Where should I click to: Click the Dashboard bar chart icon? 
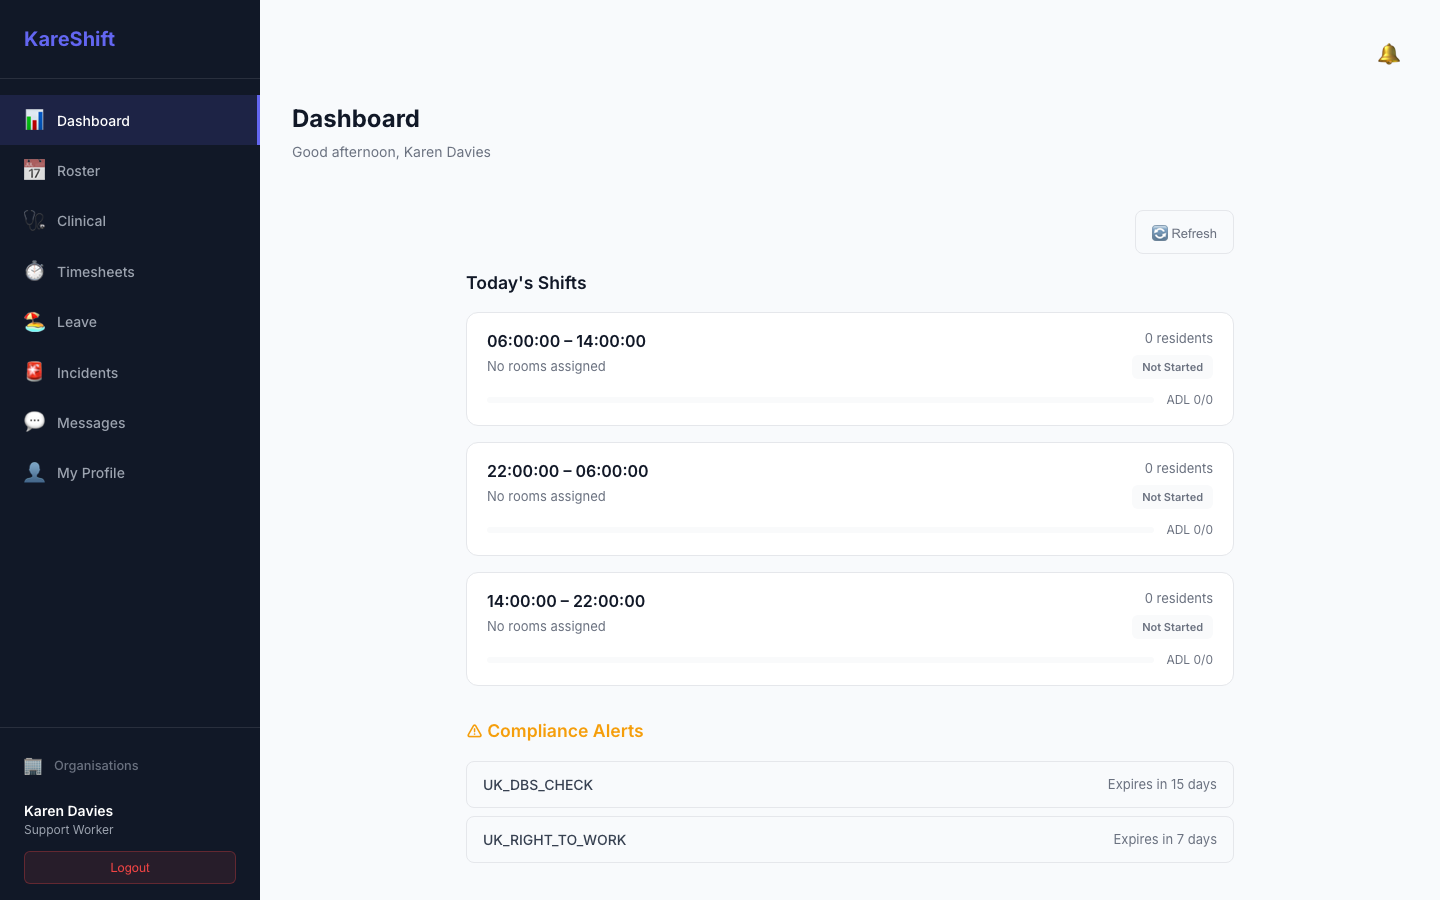pos(34,120)
